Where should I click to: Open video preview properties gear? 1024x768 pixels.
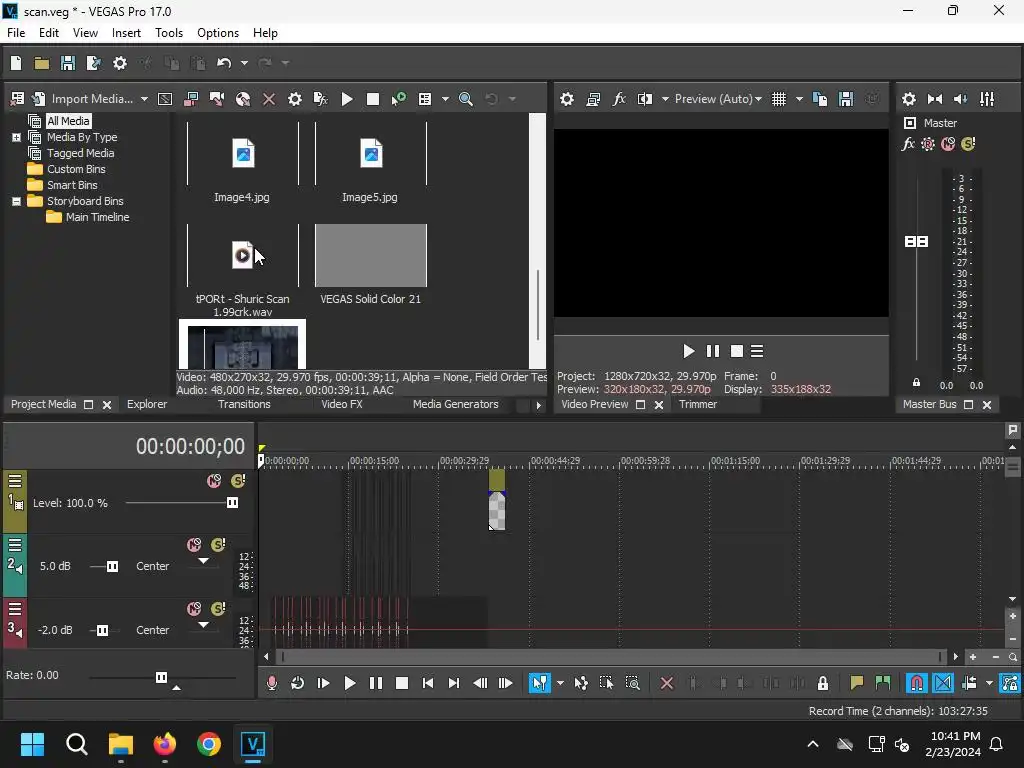point(567,99)
